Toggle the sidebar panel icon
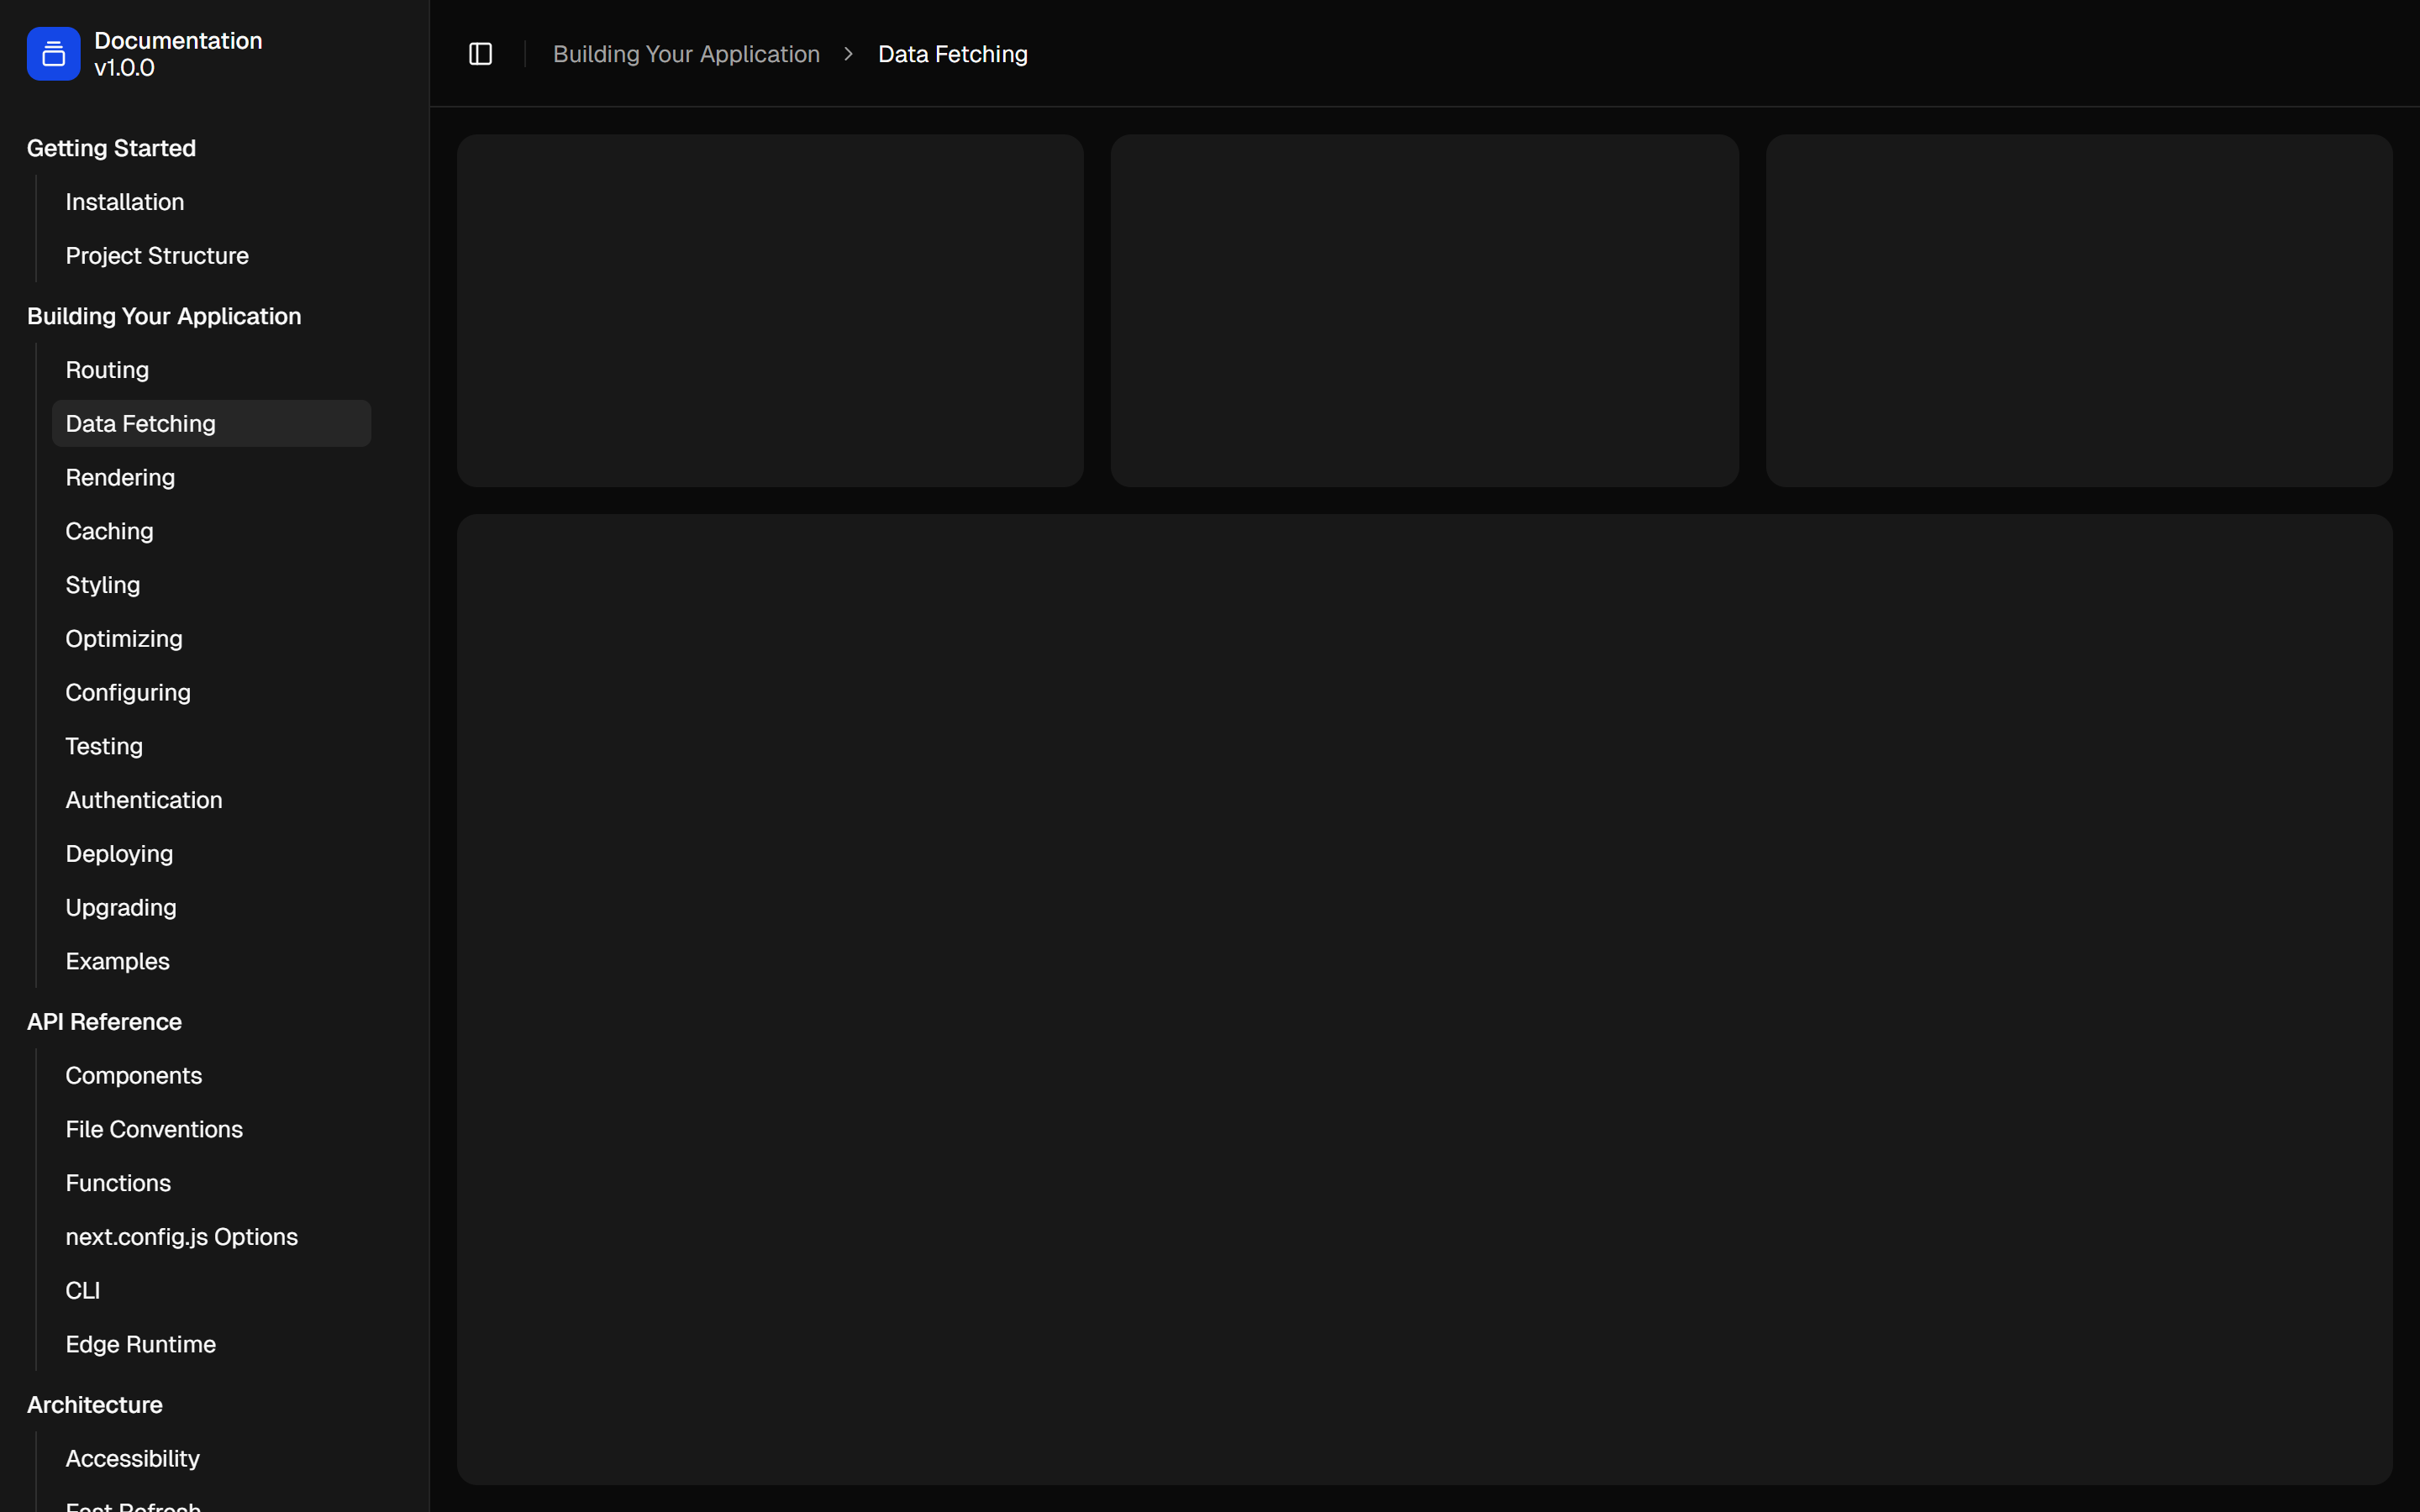Viewport: 2420px width, 1512px height. tap(480, 54)
